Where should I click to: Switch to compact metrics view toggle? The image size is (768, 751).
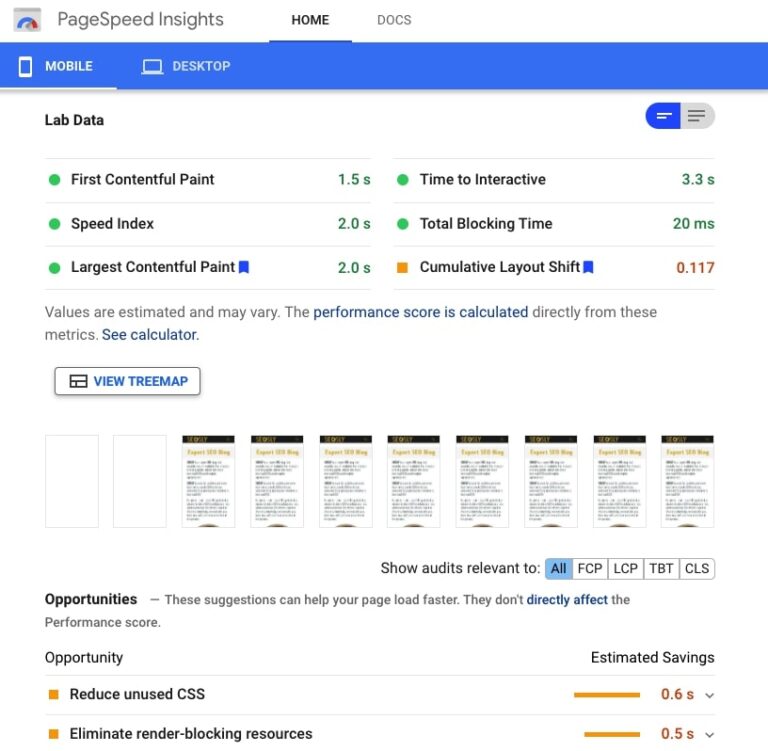(663, 116)
